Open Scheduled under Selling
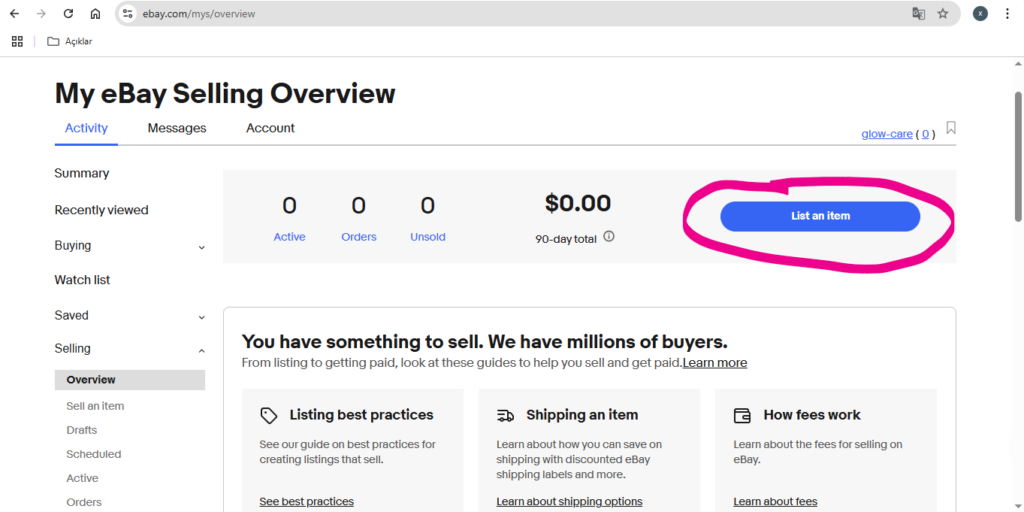 coord(94,454)
